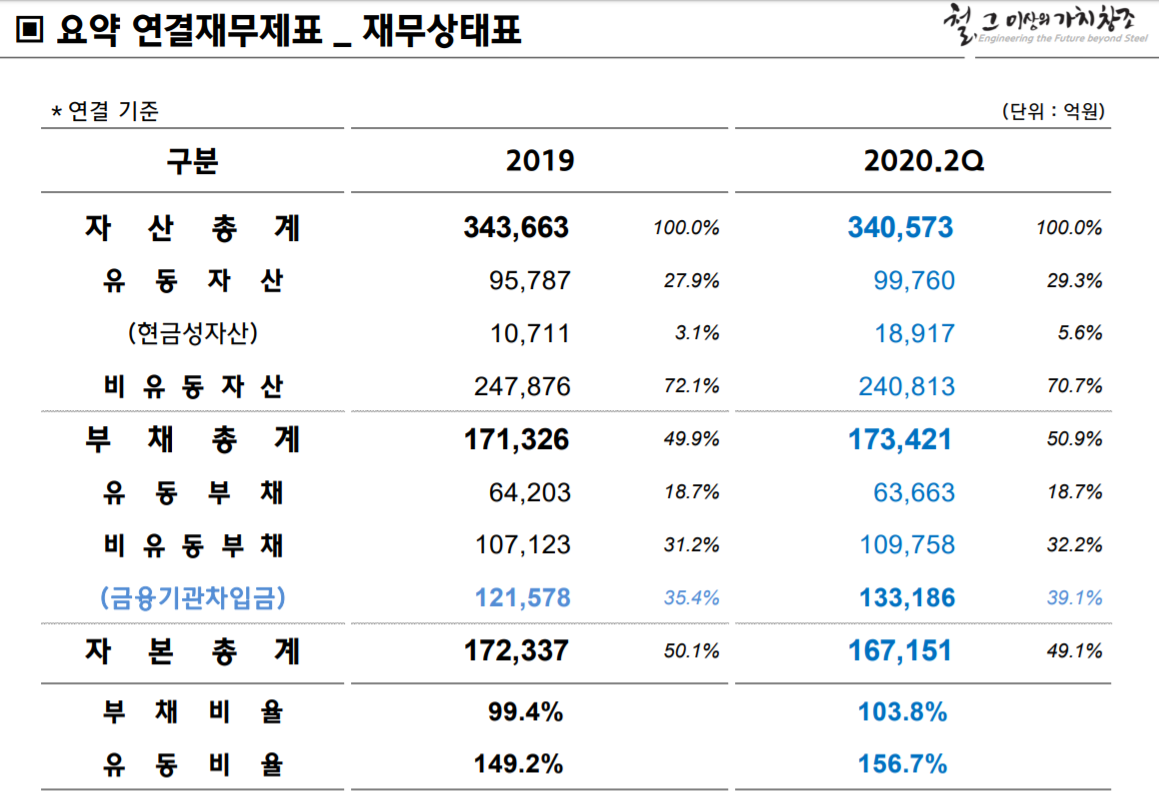Select the (현금성자산) row label
This screenshot has height=798, width=1159.
[192, 333]
